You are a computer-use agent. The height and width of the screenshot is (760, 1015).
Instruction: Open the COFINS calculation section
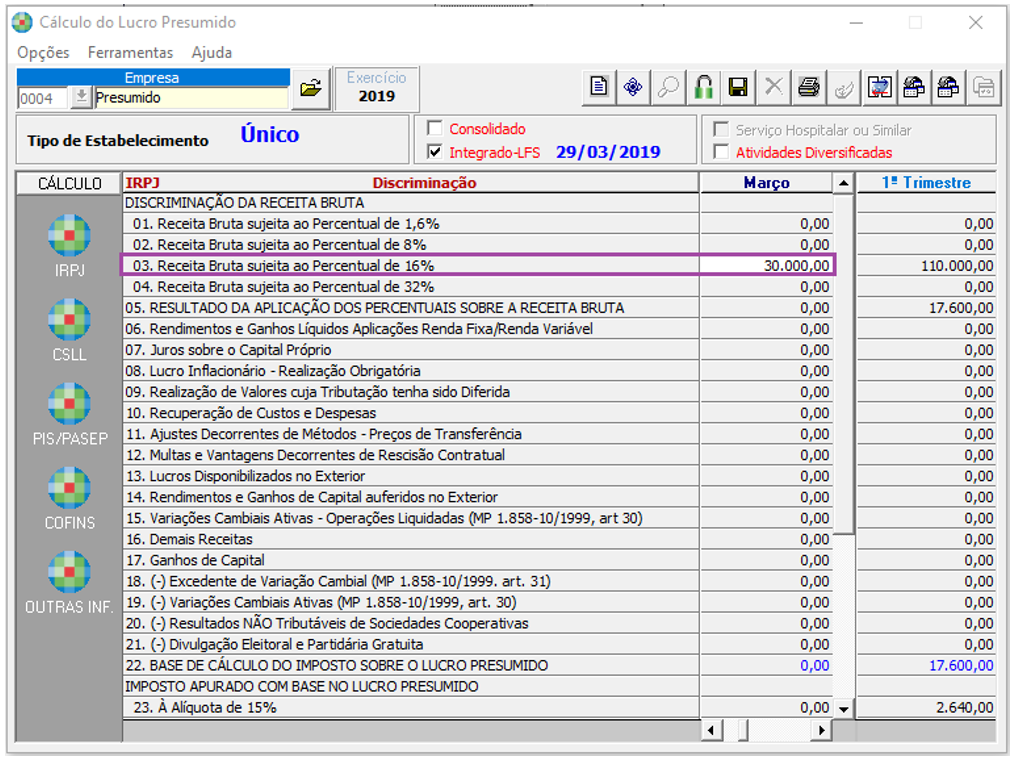[69, 499]
